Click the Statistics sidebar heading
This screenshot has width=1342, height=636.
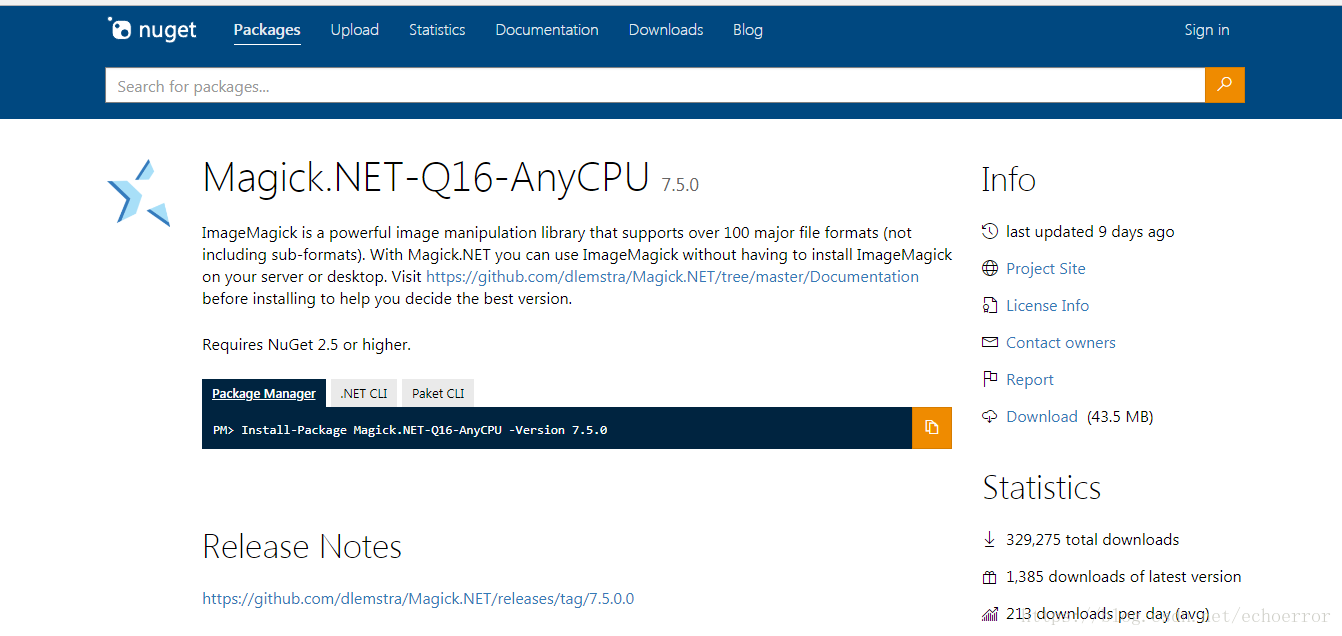coord(1041,487)
